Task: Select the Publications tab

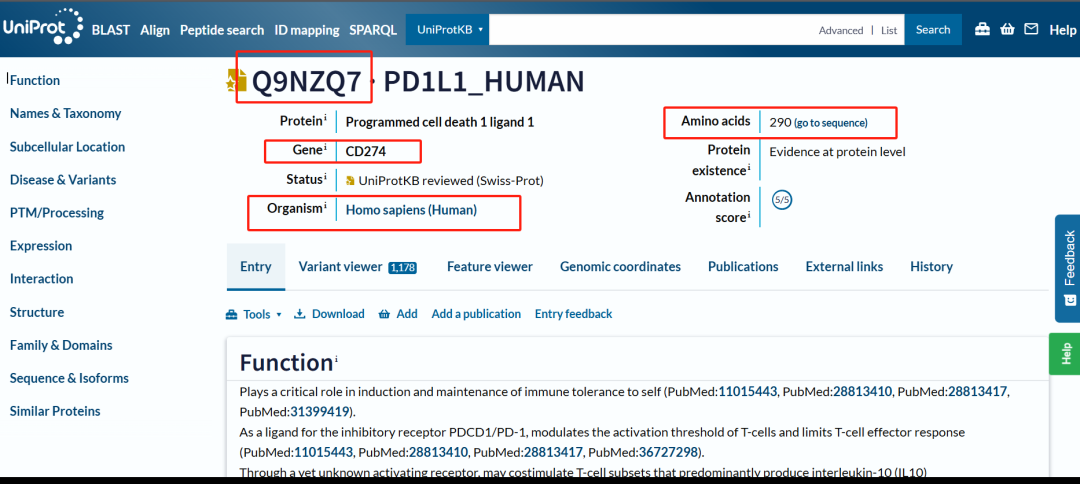Action: [x=743, y=267]
